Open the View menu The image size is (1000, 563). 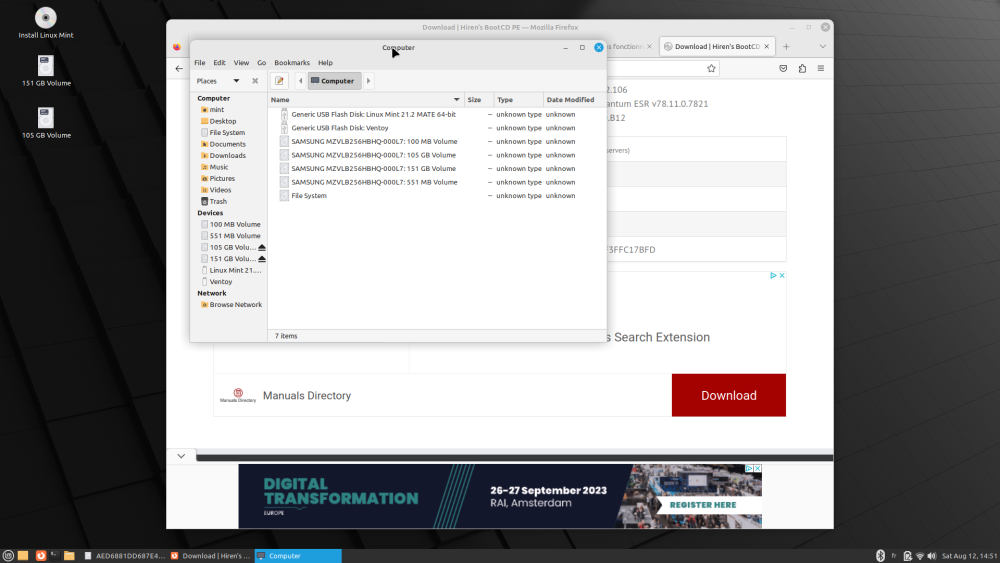(x=241, y=62)
